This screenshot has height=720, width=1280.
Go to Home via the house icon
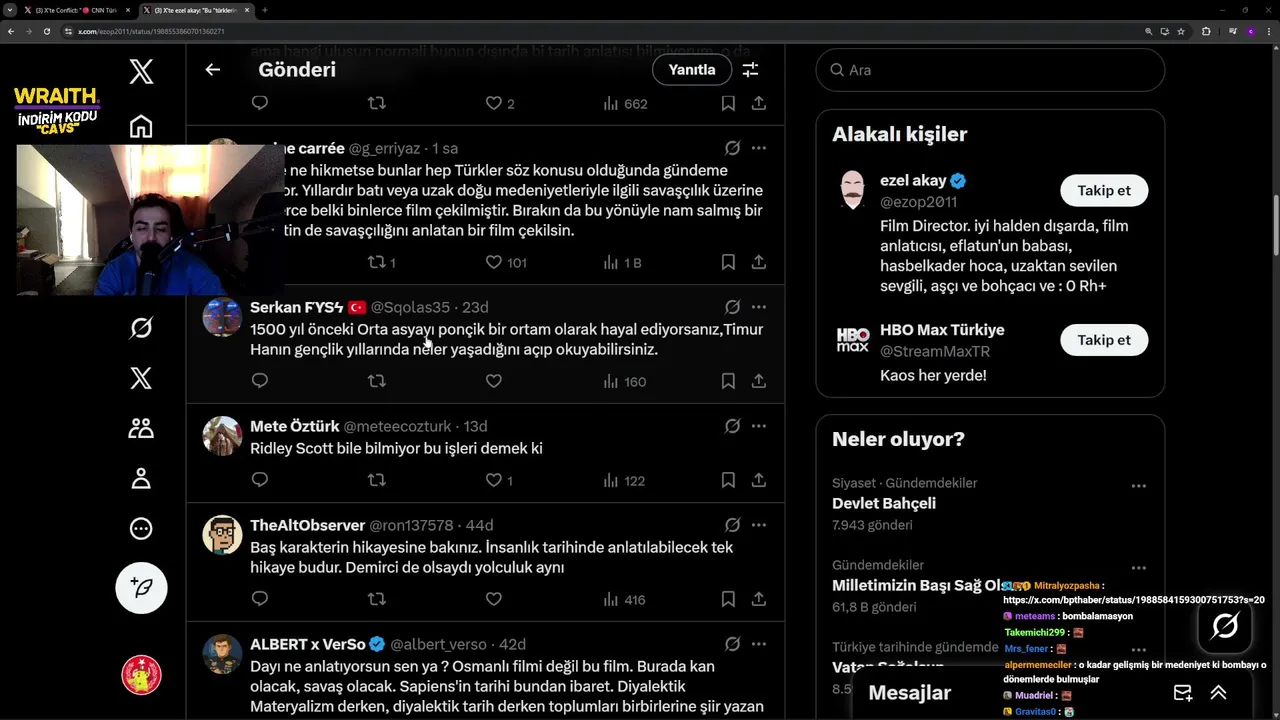(x=141, y=126)
